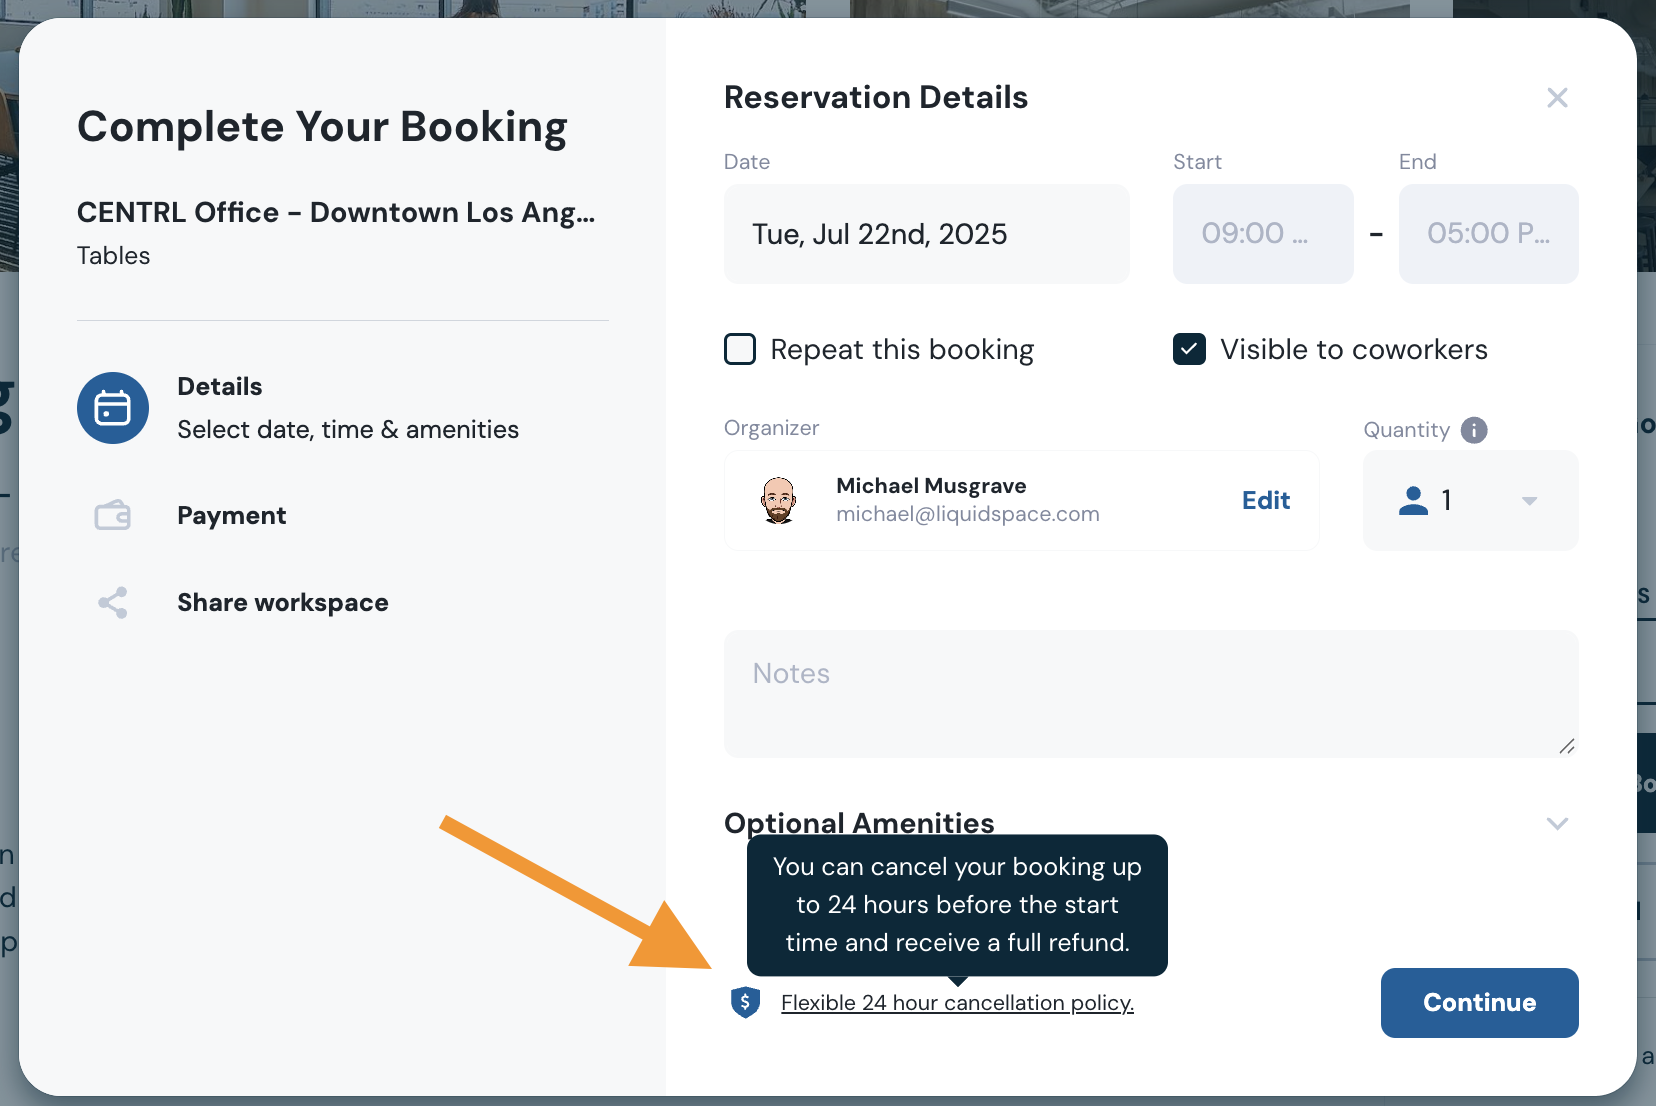Close the Reservation Details dialog
1656x1106 pixels.
tap(1557, 98)
